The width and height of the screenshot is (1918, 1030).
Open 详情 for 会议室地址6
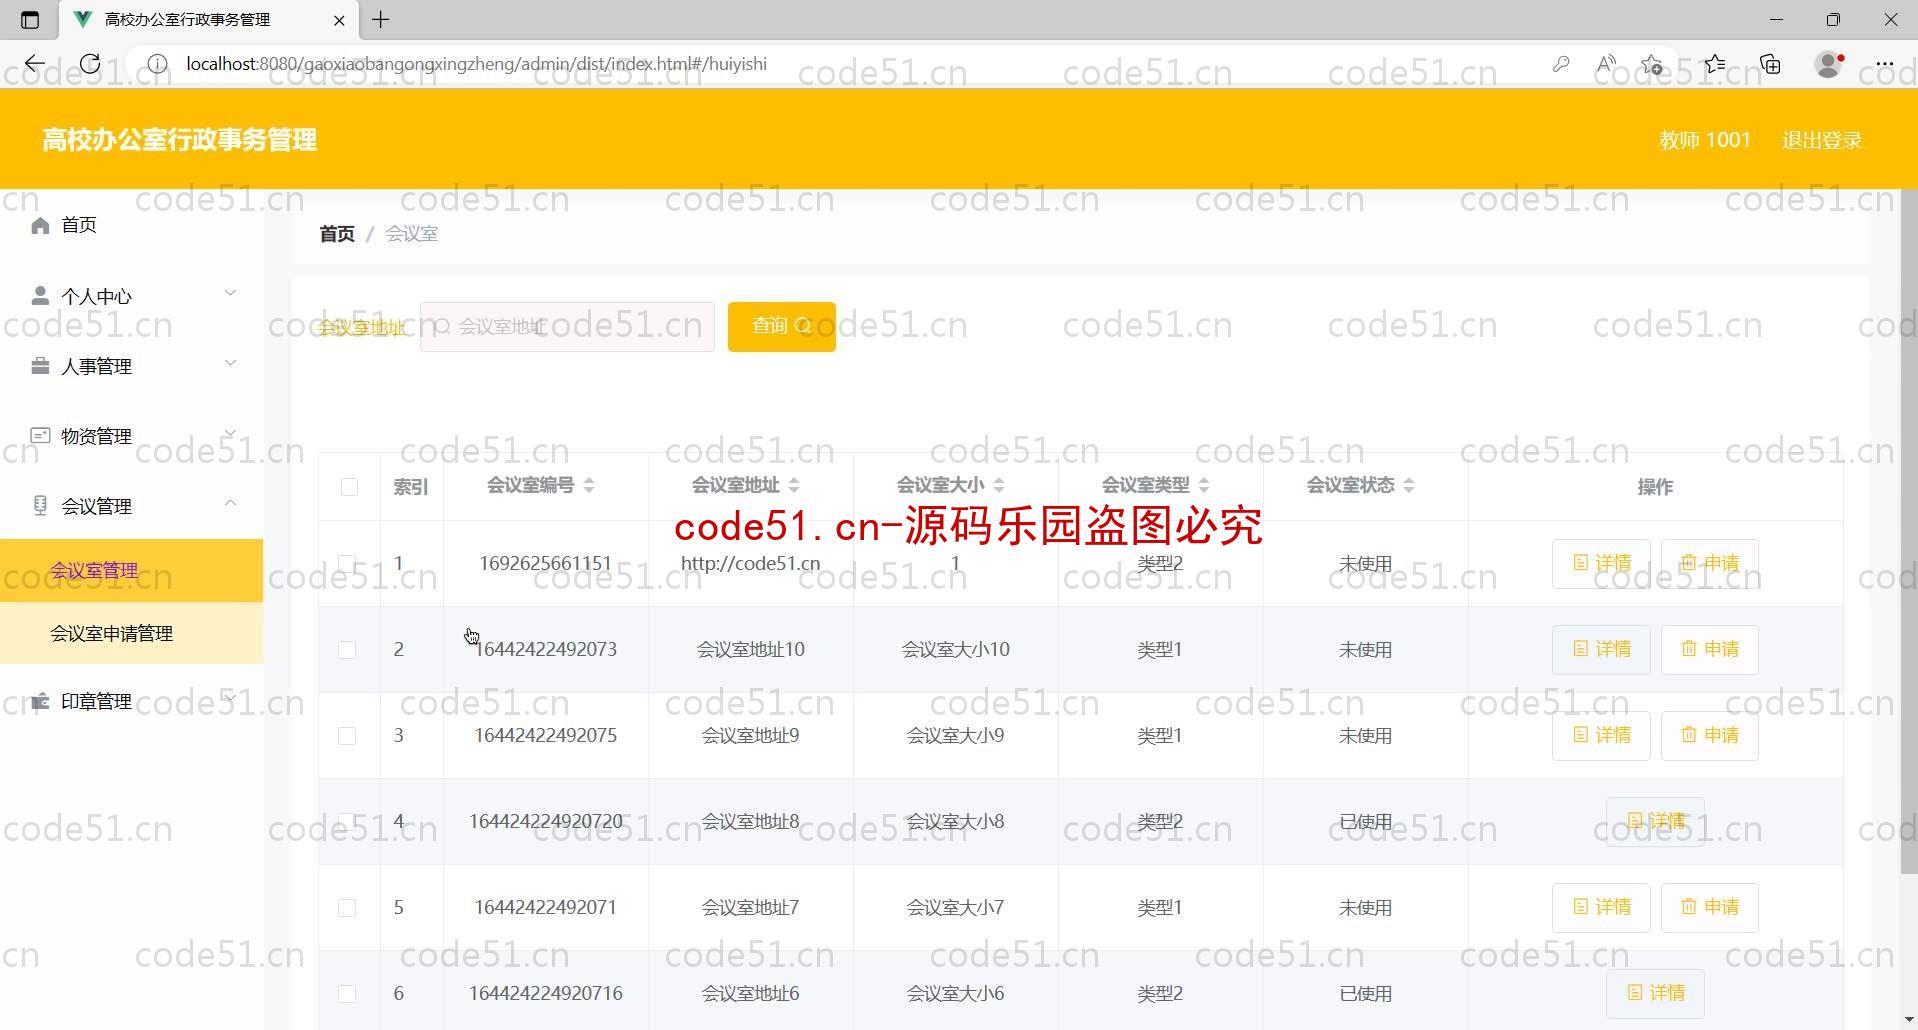(x=1655, y=993)
